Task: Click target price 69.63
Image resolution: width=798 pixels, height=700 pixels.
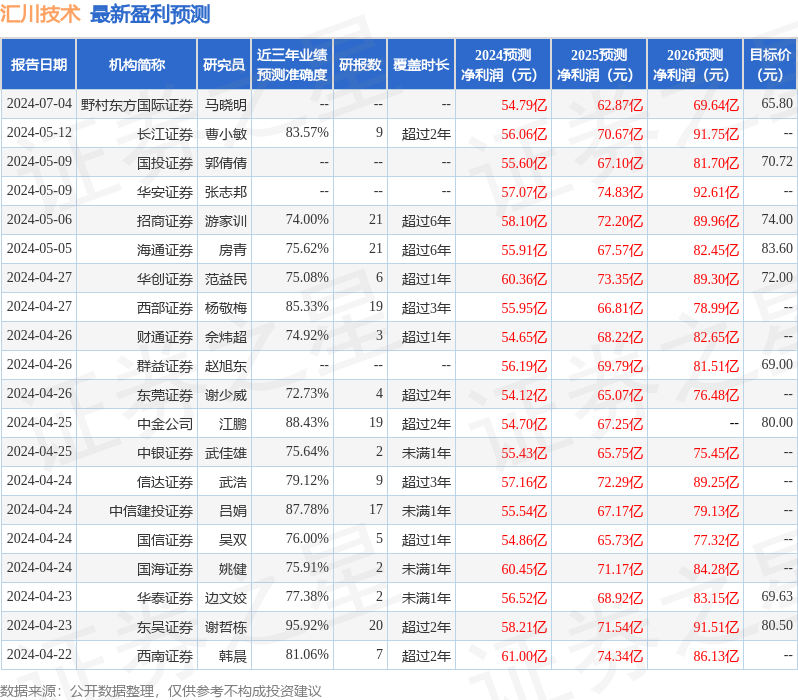Action: click(x=777, y=597)
